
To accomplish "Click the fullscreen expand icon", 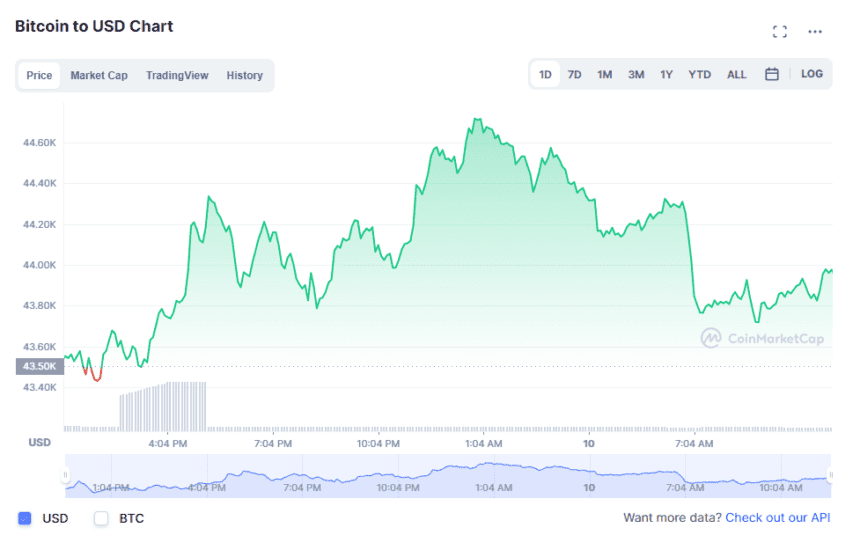I will (x=780, y=32).
